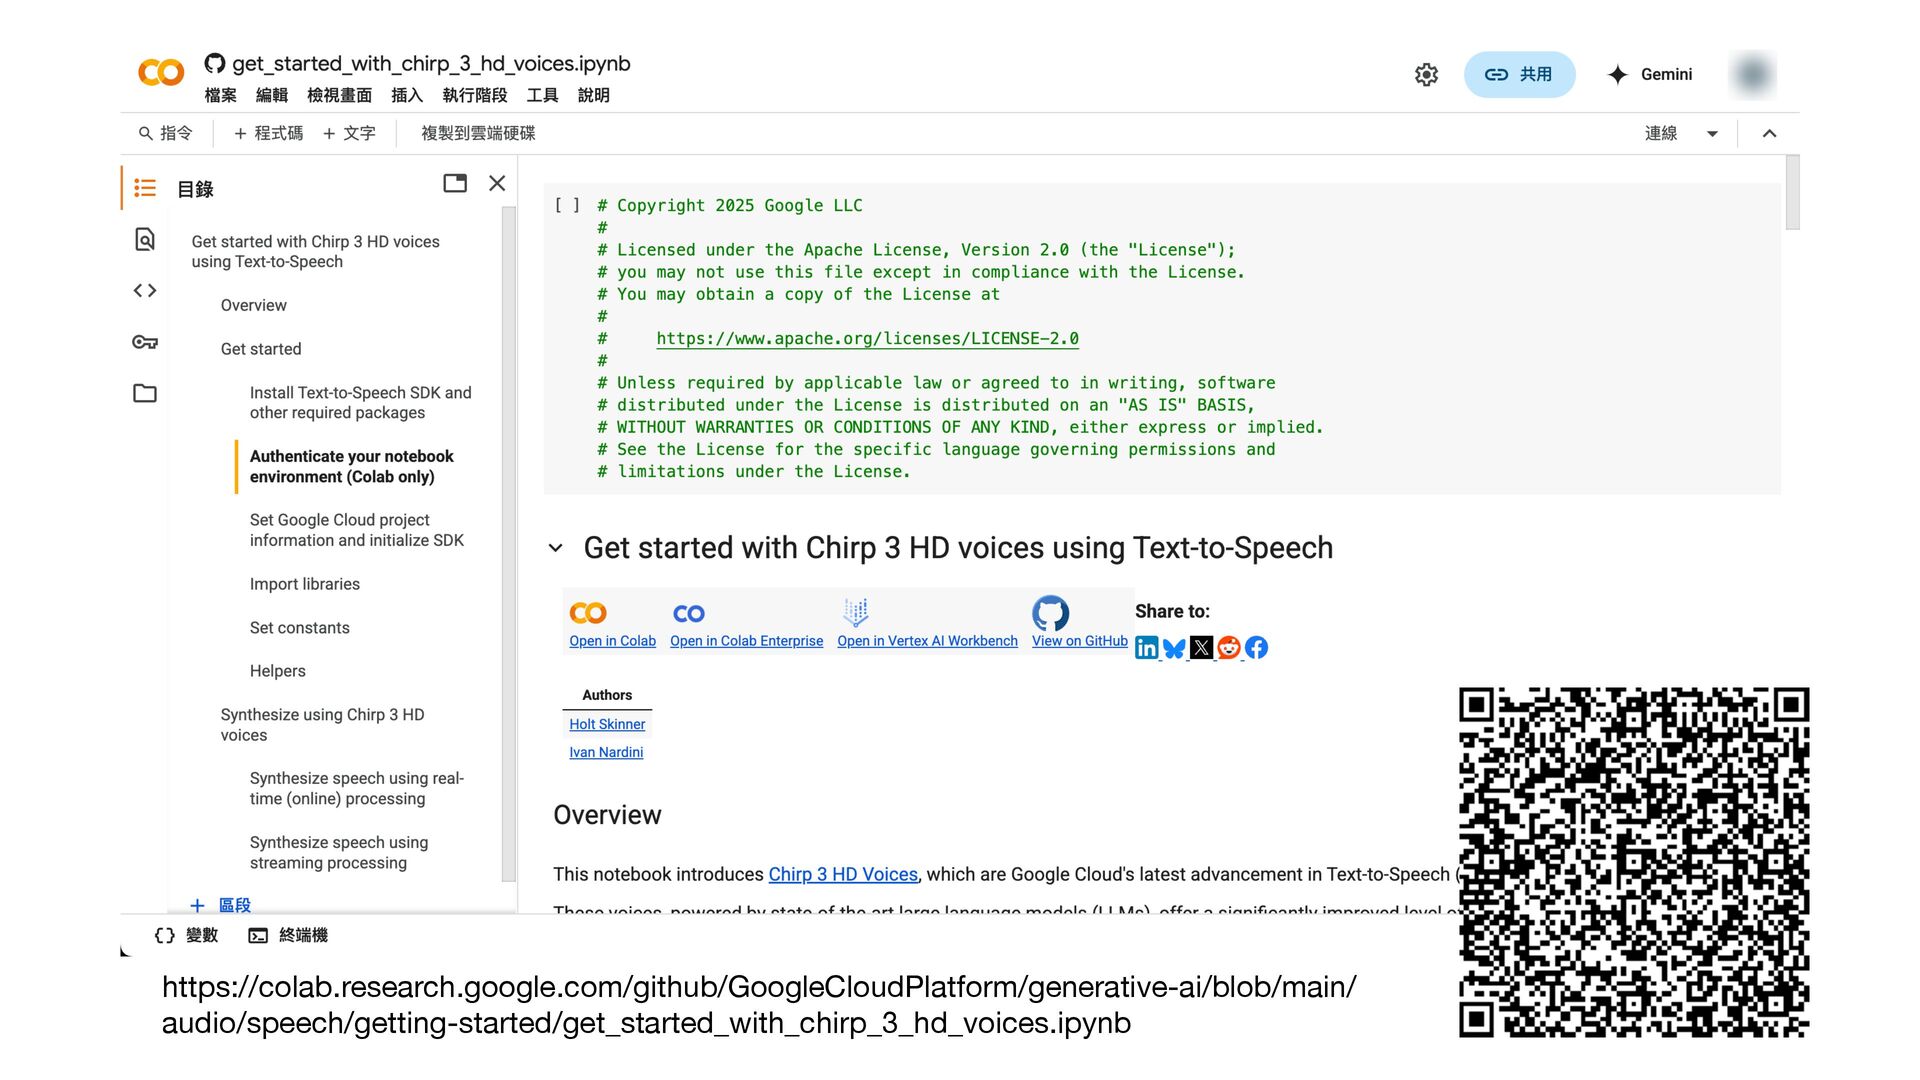The width and height of the screenshot is (1920, 1080).
Task: Toggle the table of contents icon
Action: coord(145,188)
